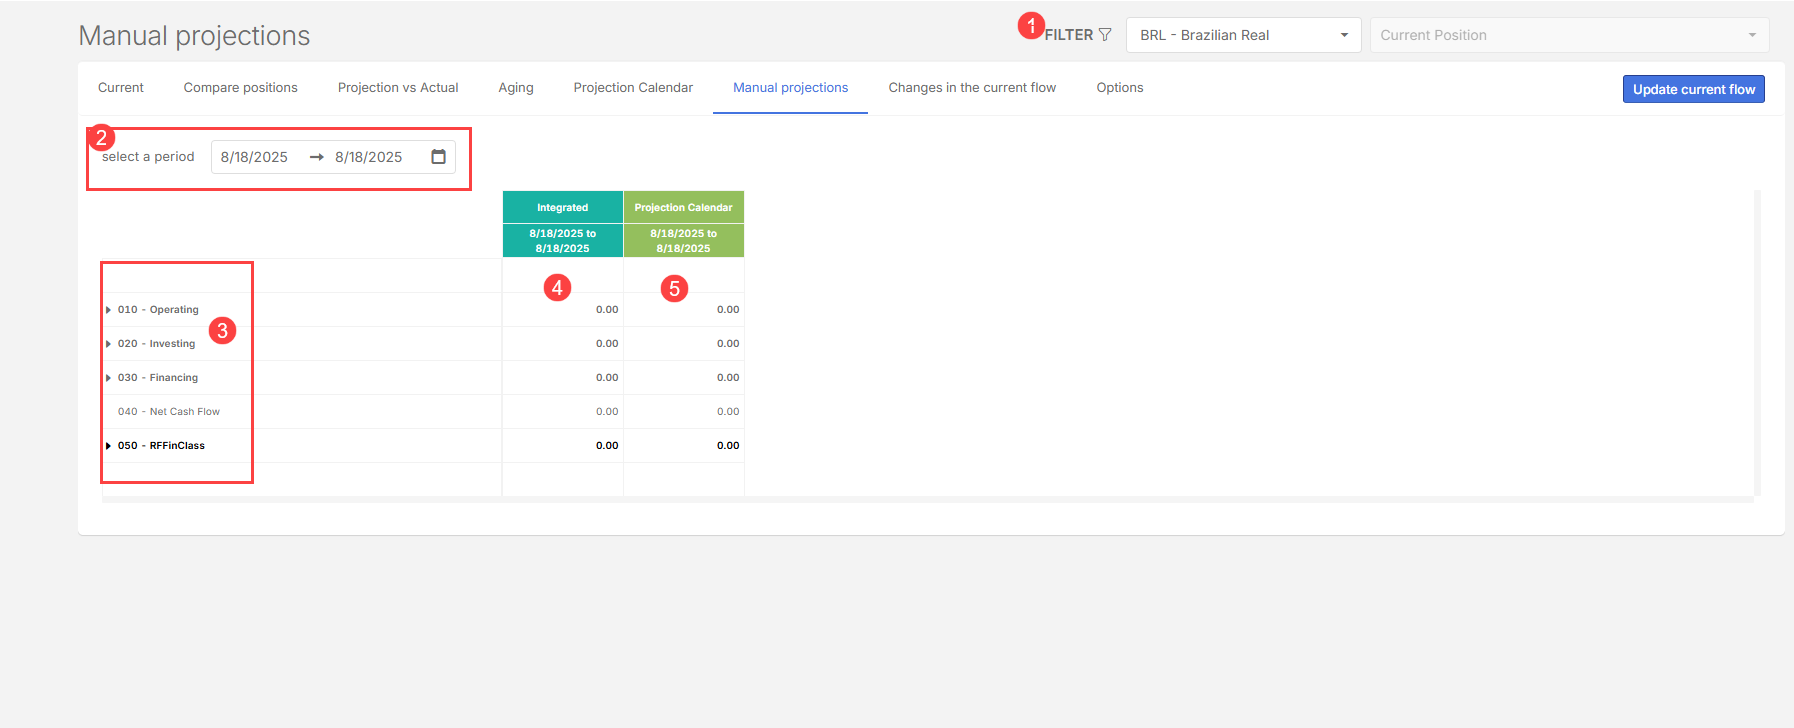Click the Update current flow button
Viewport: 1794px width, 728px height.
[1693, 89]
